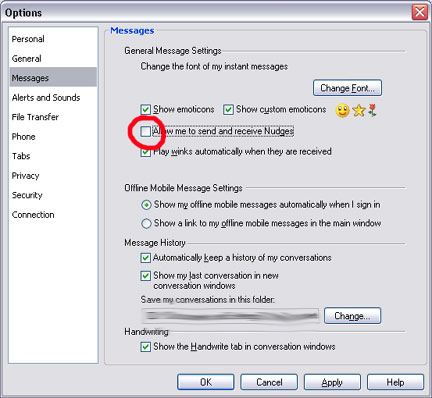
Task: Toggle the Show custom emoticons checkbox
Action: click(x=228, y=110)
